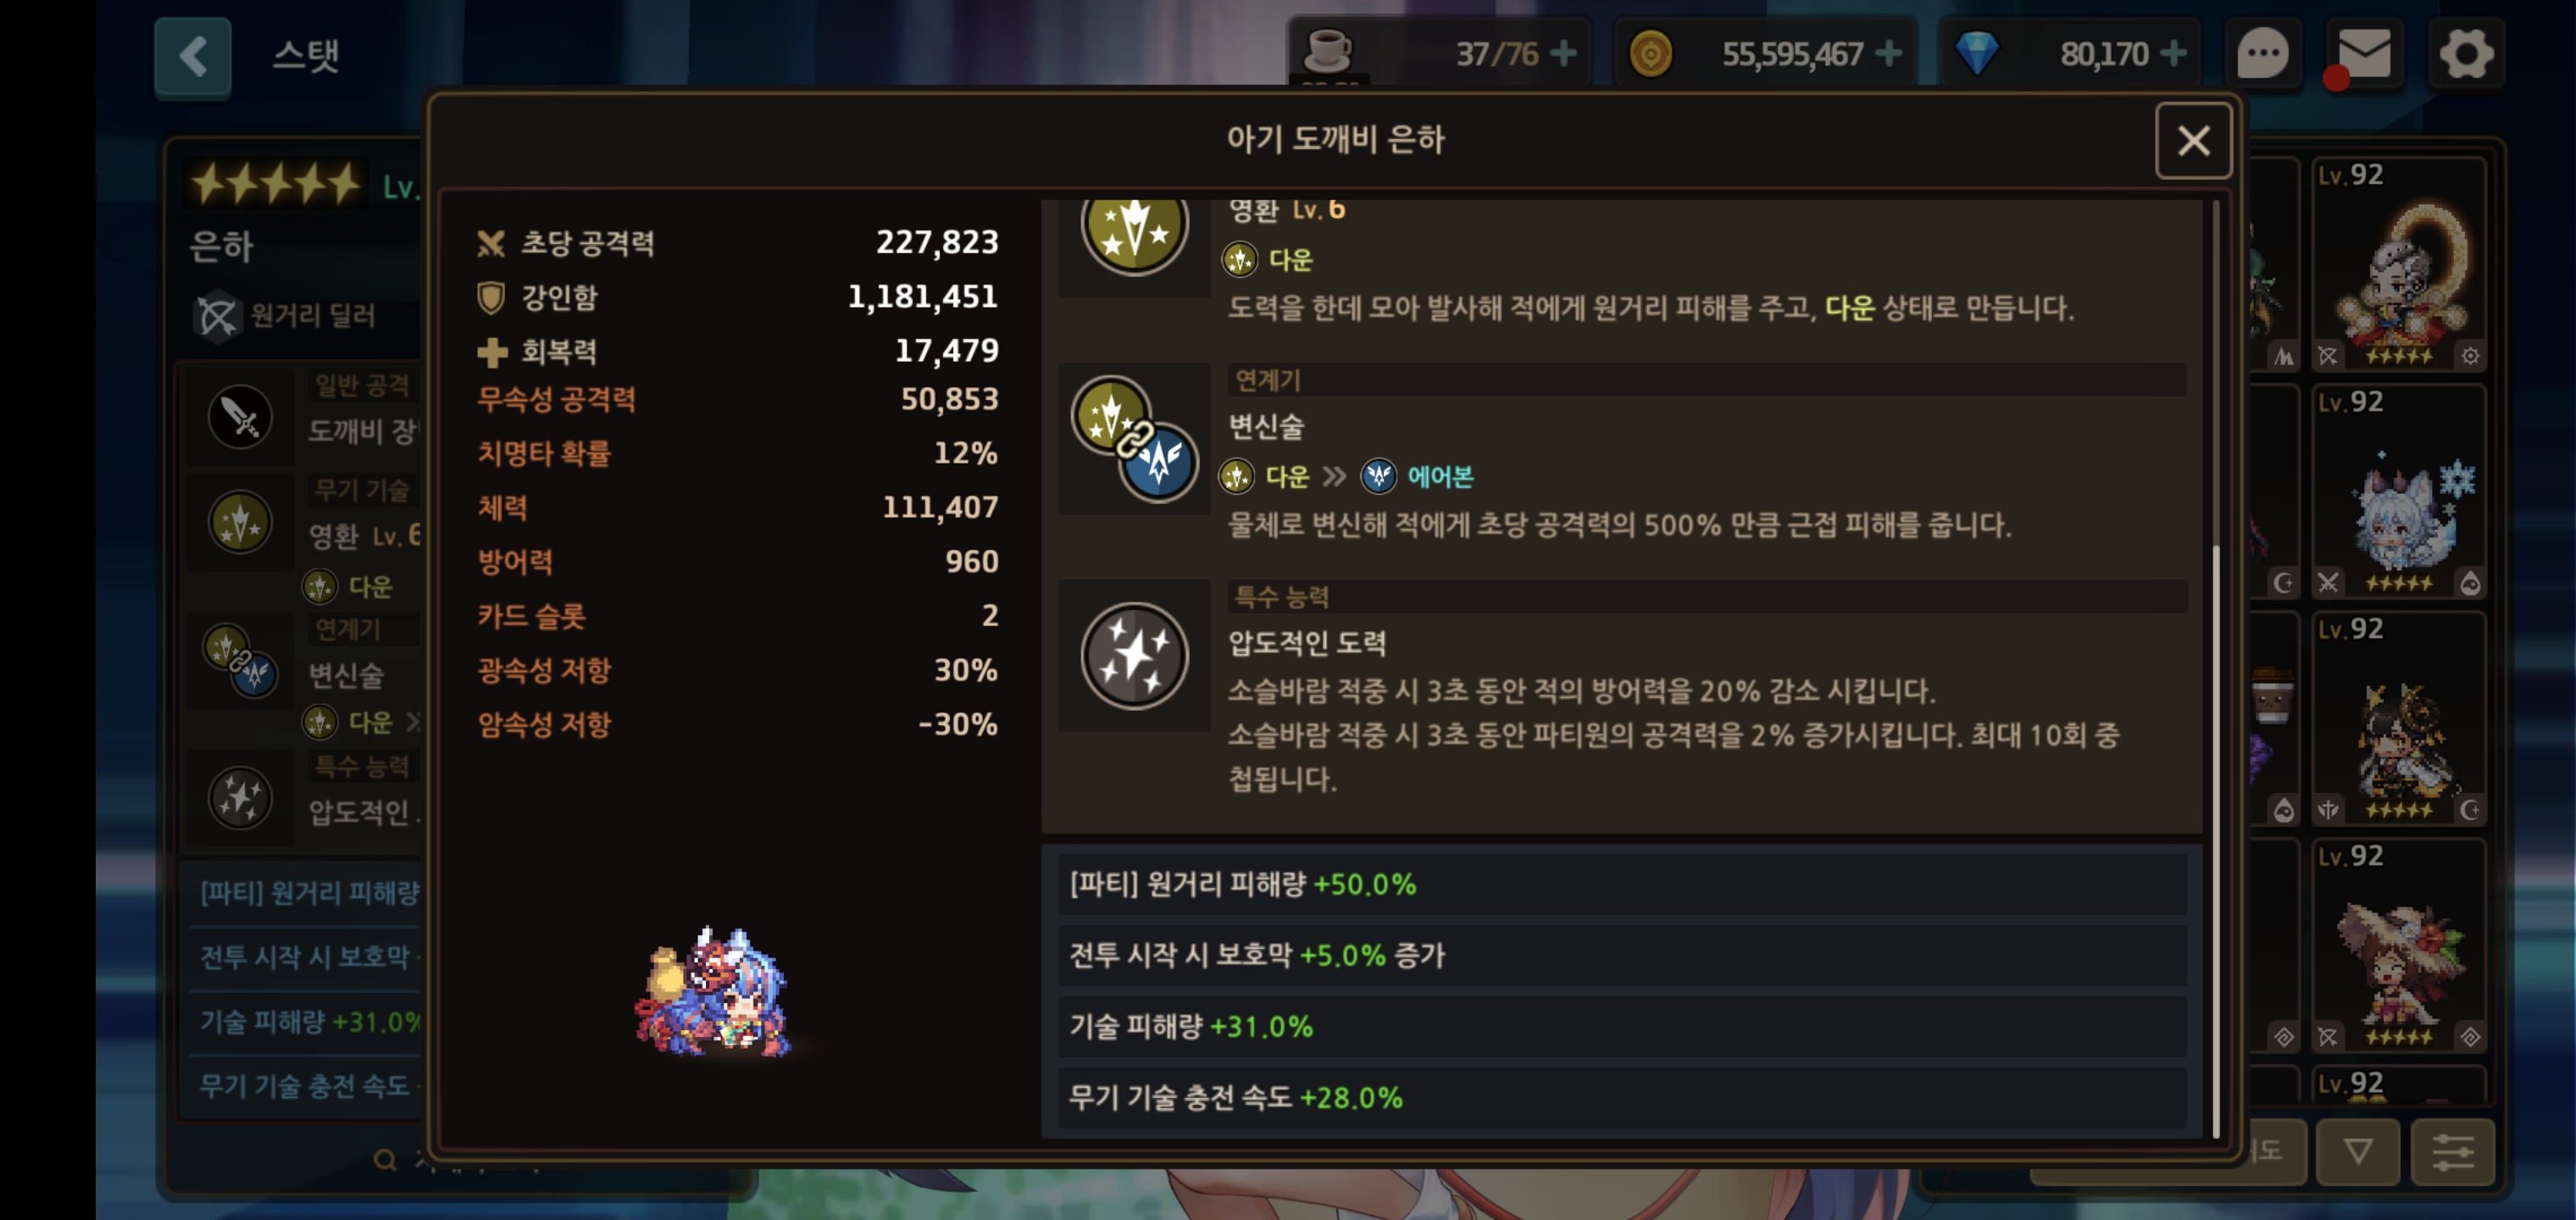Click the 압도적인 도력 special ability icon
Image resolution: width=2576 pixels, height=1220 pixels.
click(x=1134, y=656)
